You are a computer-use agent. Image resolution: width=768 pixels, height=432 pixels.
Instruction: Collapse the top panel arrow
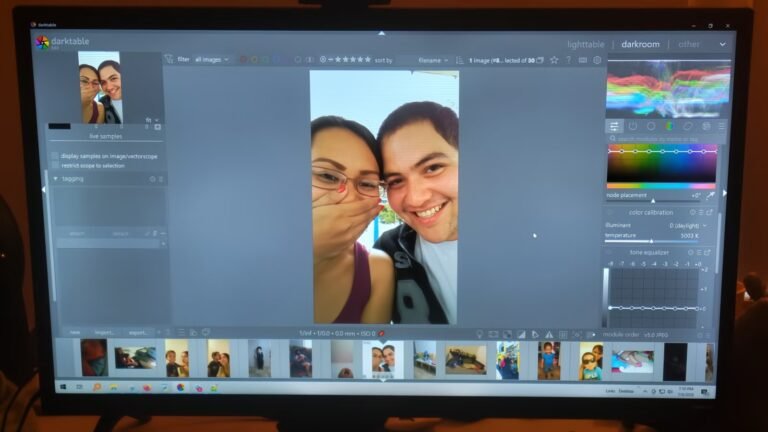coord(382,33)
